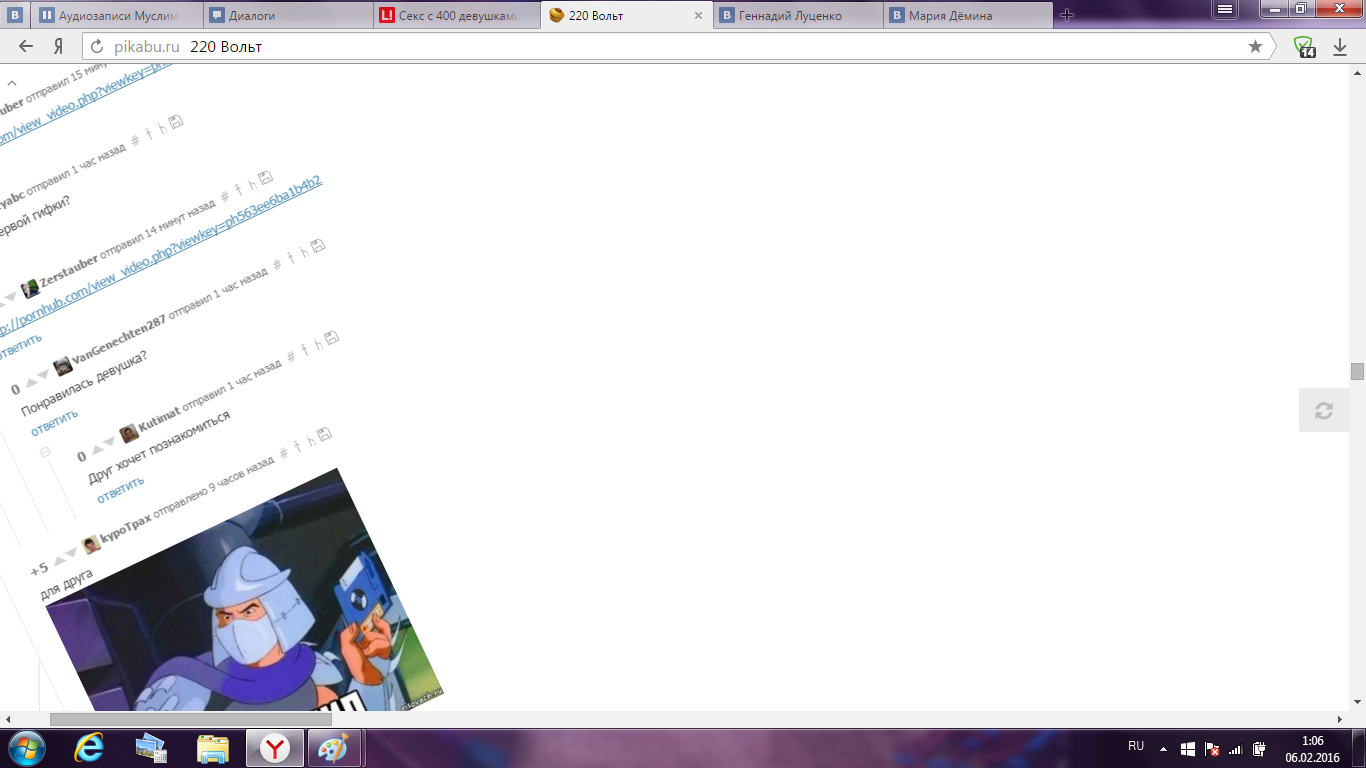1366x768 pixels.
Task: Upvote kypoTpax's +5 comment
Action: [x=58, y=560]
